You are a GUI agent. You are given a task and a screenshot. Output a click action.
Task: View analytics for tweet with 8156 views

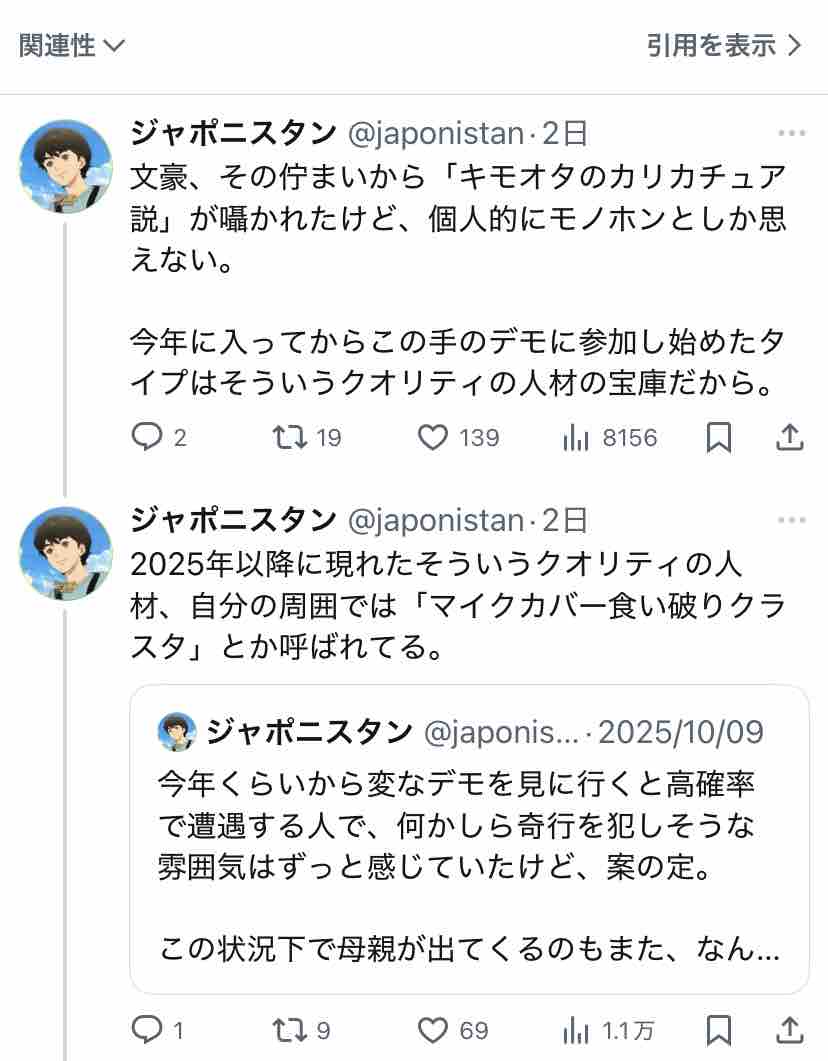coord(609,437)
